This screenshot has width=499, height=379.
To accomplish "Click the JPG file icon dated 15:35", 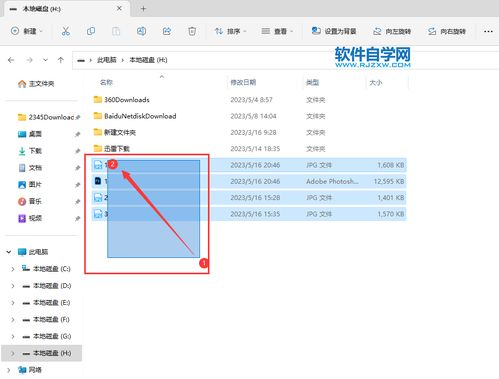I will pos(98,214).
